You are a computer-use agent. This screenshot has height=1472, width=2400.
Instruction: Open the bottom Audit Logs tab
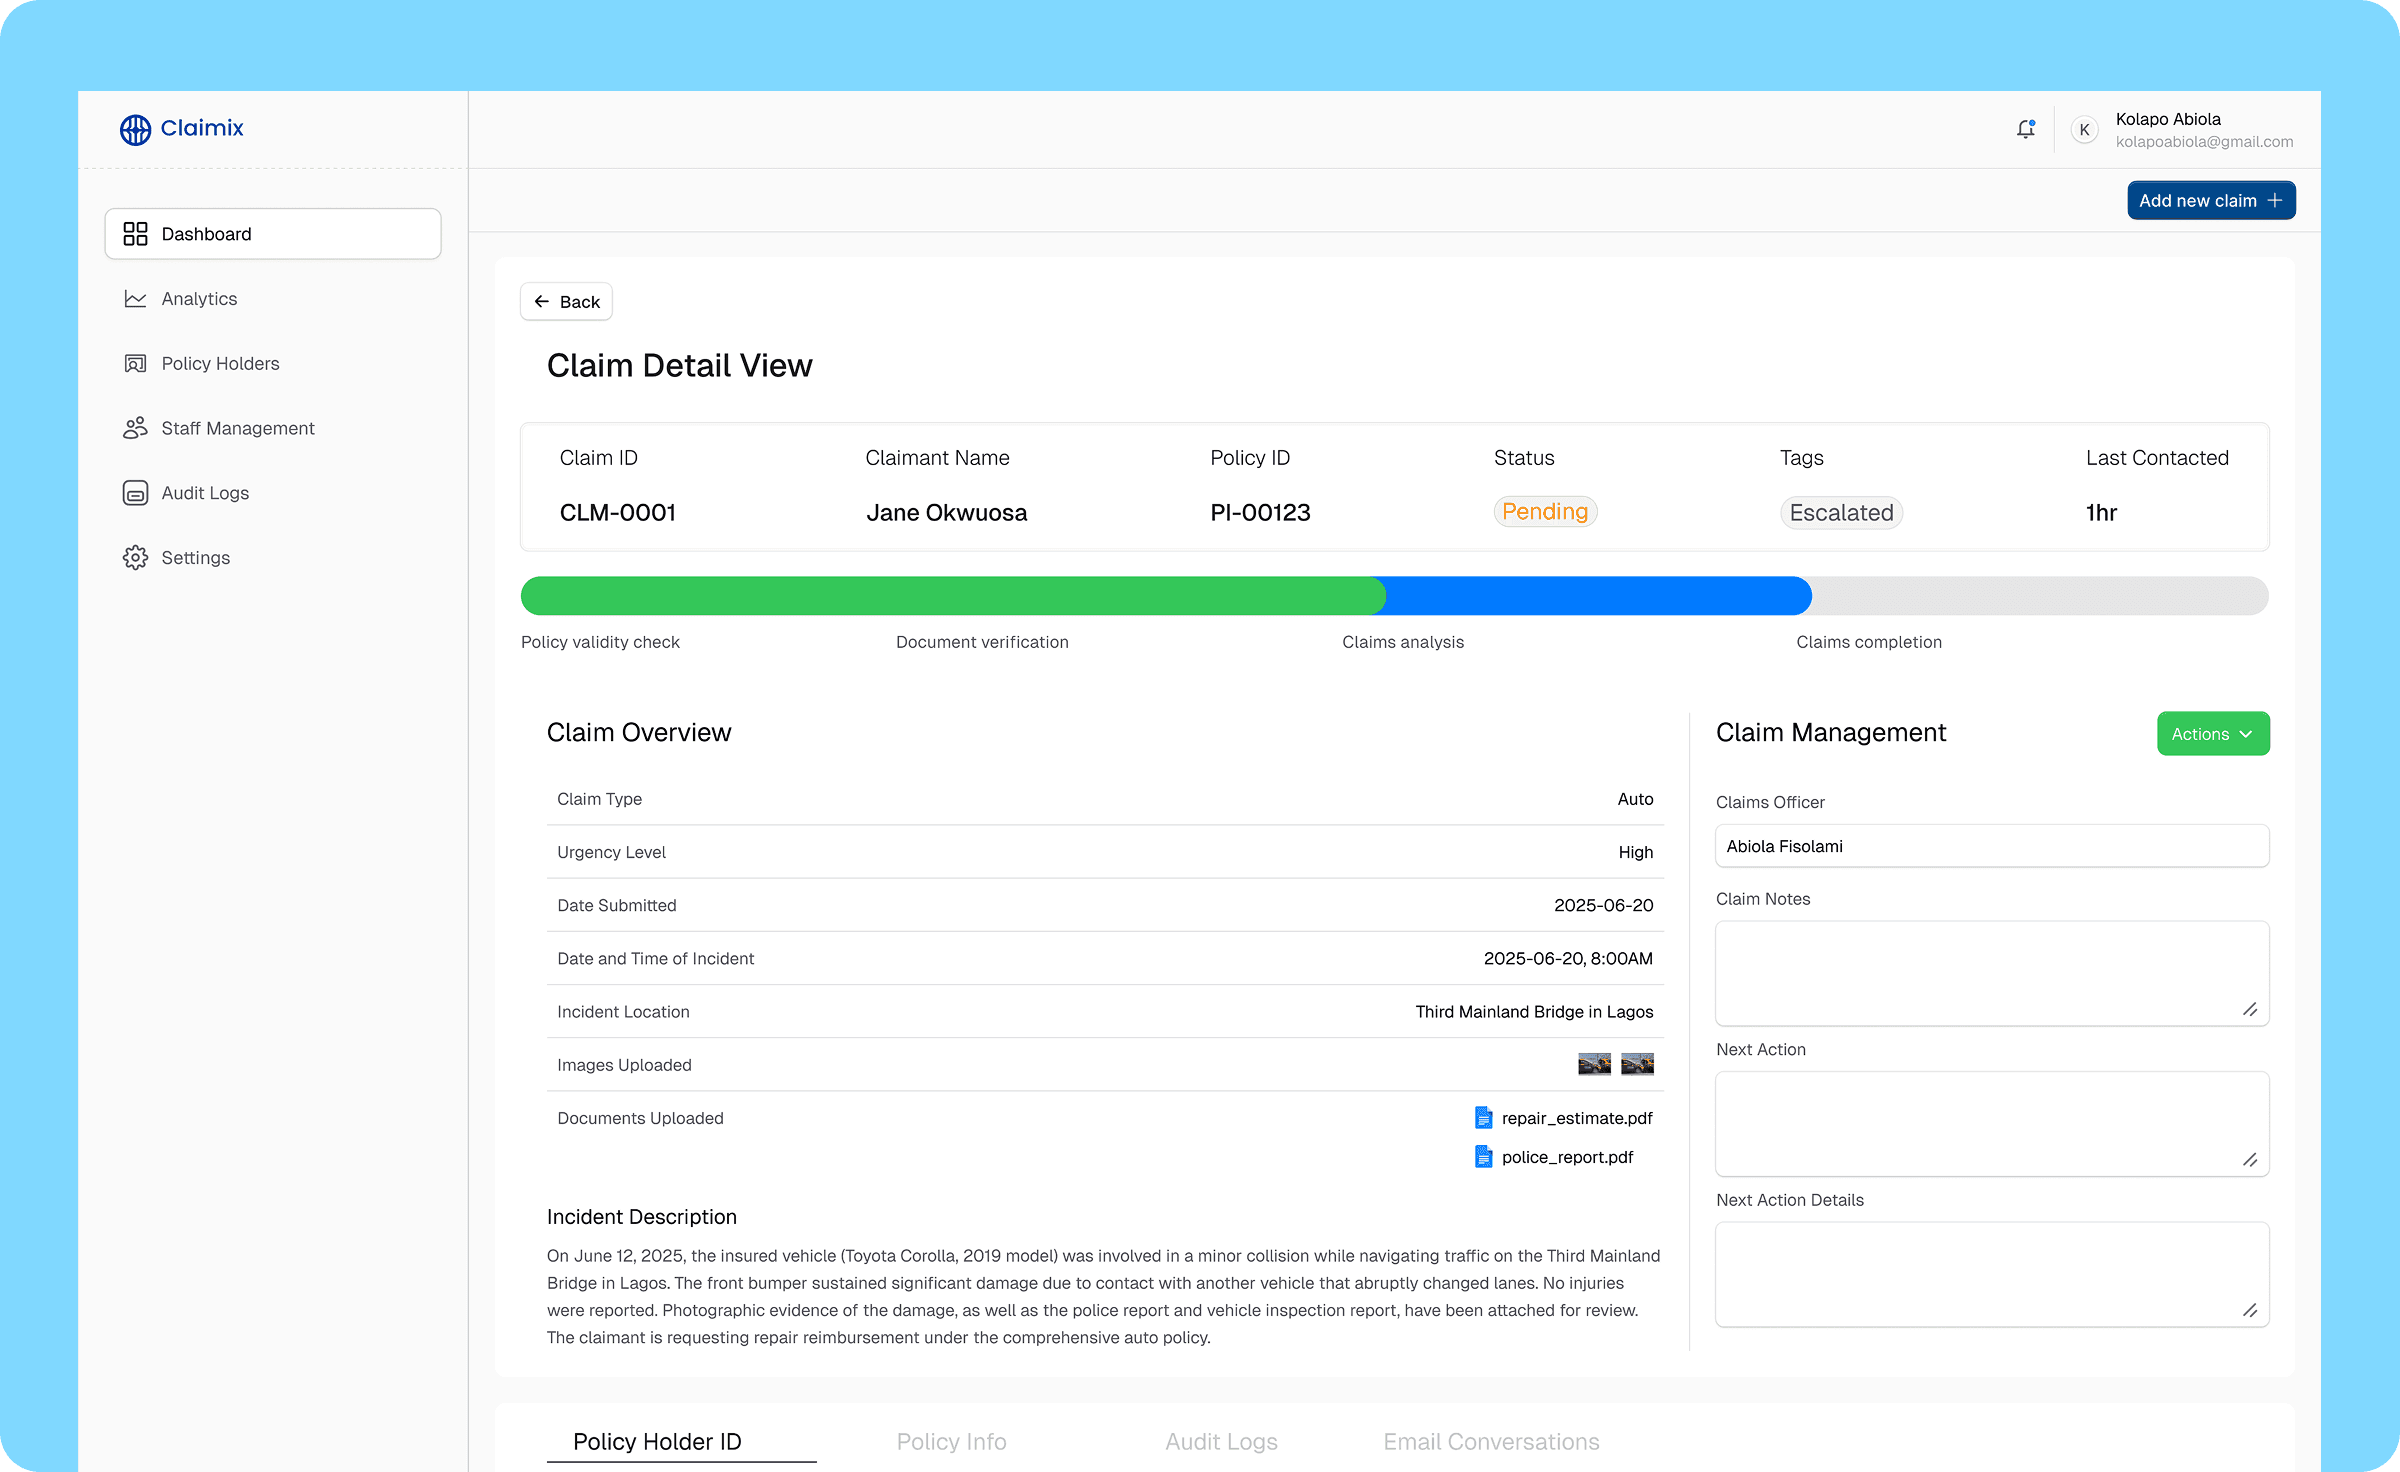[1221, 1441]
